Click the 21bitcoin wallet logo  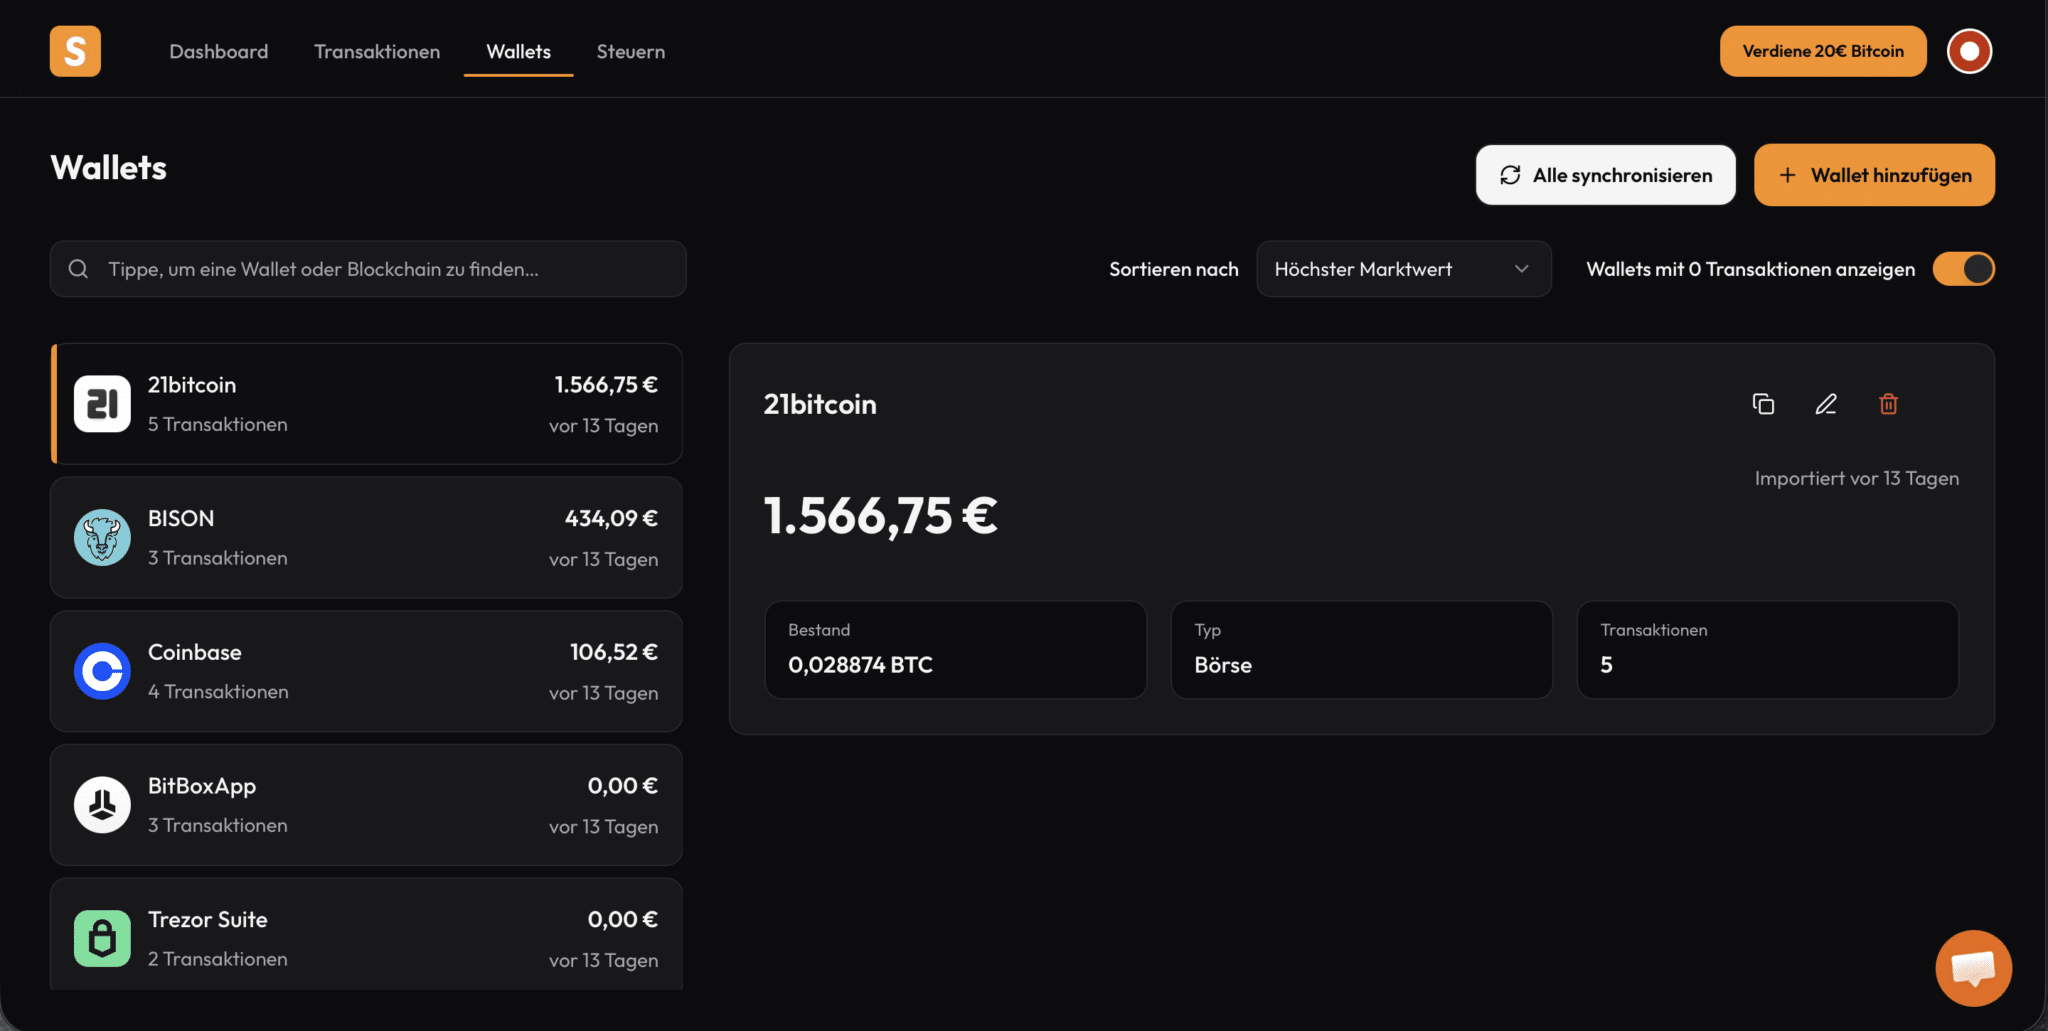pos(102,404)
